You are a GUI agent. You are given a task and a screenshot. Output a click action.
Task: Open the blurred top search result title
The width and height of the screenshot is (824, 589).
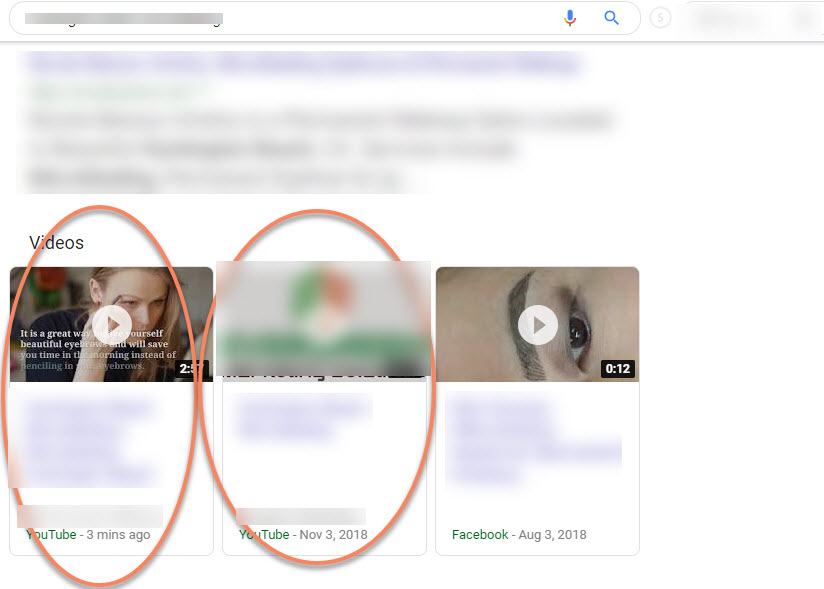point(304,64)
